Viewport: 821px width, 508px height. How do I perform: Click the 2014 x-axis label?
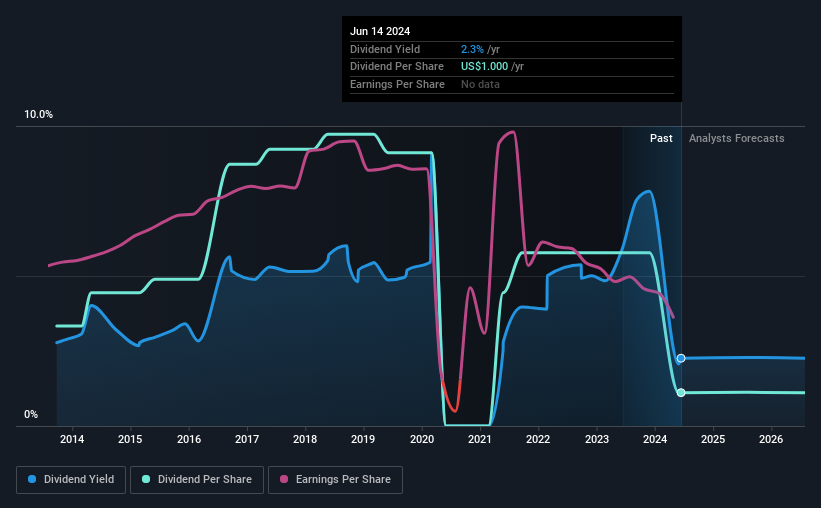click(72, 439)
